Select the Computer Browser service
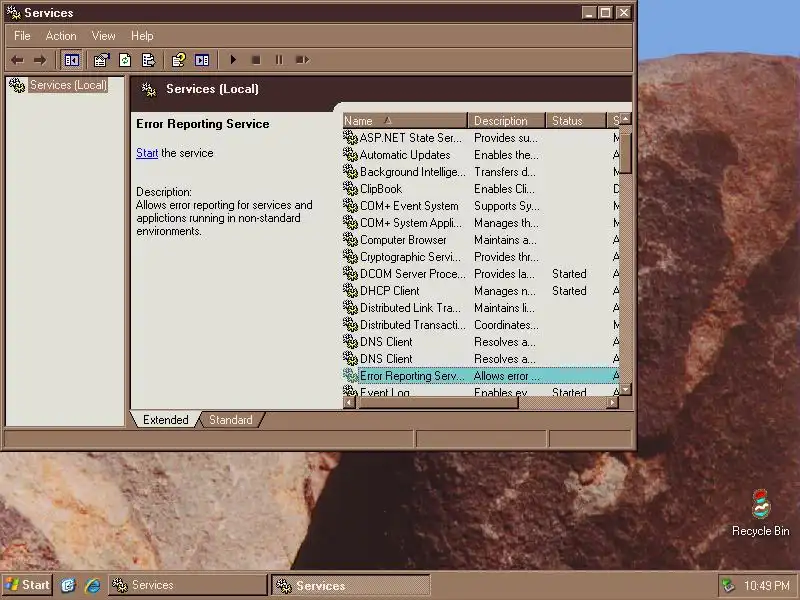This screenshot has height=600, width=800. [x=481, y=240]
